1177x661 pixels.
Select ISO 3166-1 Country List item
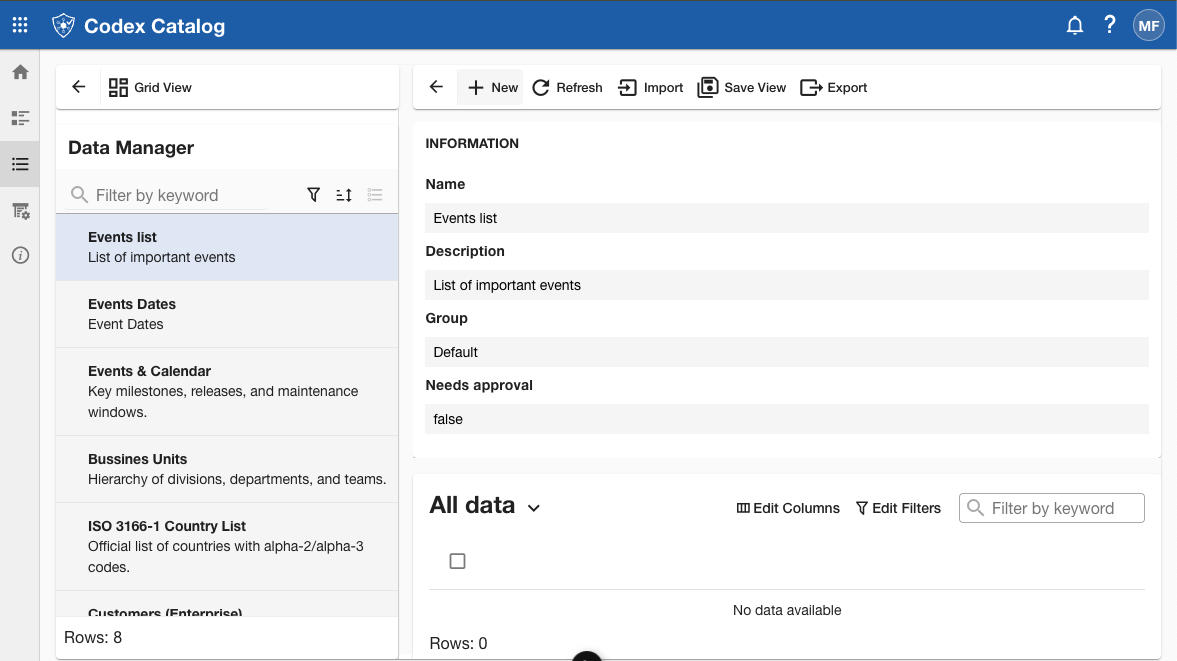tap(227, 546)
